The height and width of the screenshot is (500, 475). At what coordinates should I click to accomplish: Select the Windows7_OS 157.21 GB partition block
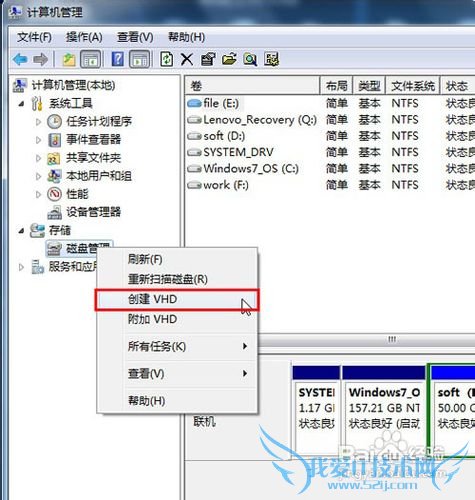pyautogui.click(x=384, y=411)
